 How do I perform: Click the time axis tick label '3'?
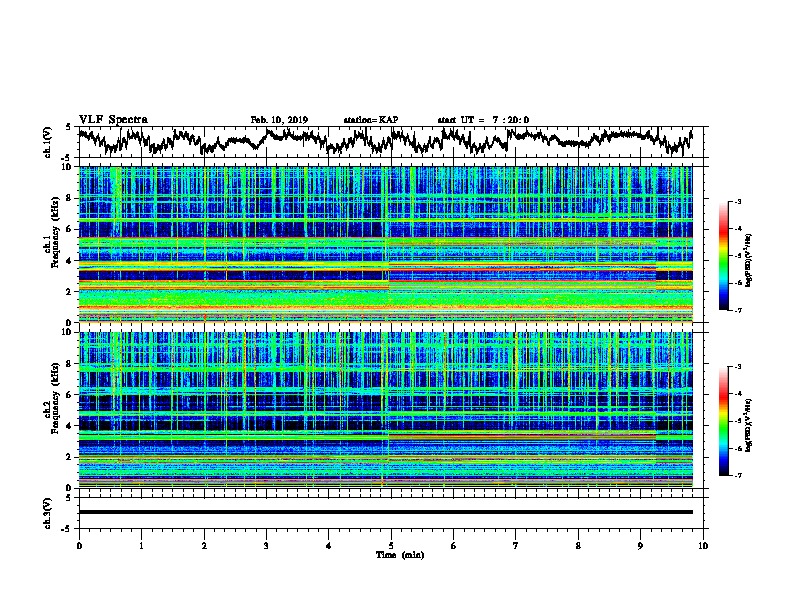pyautogui.click(x=266, y=546)
